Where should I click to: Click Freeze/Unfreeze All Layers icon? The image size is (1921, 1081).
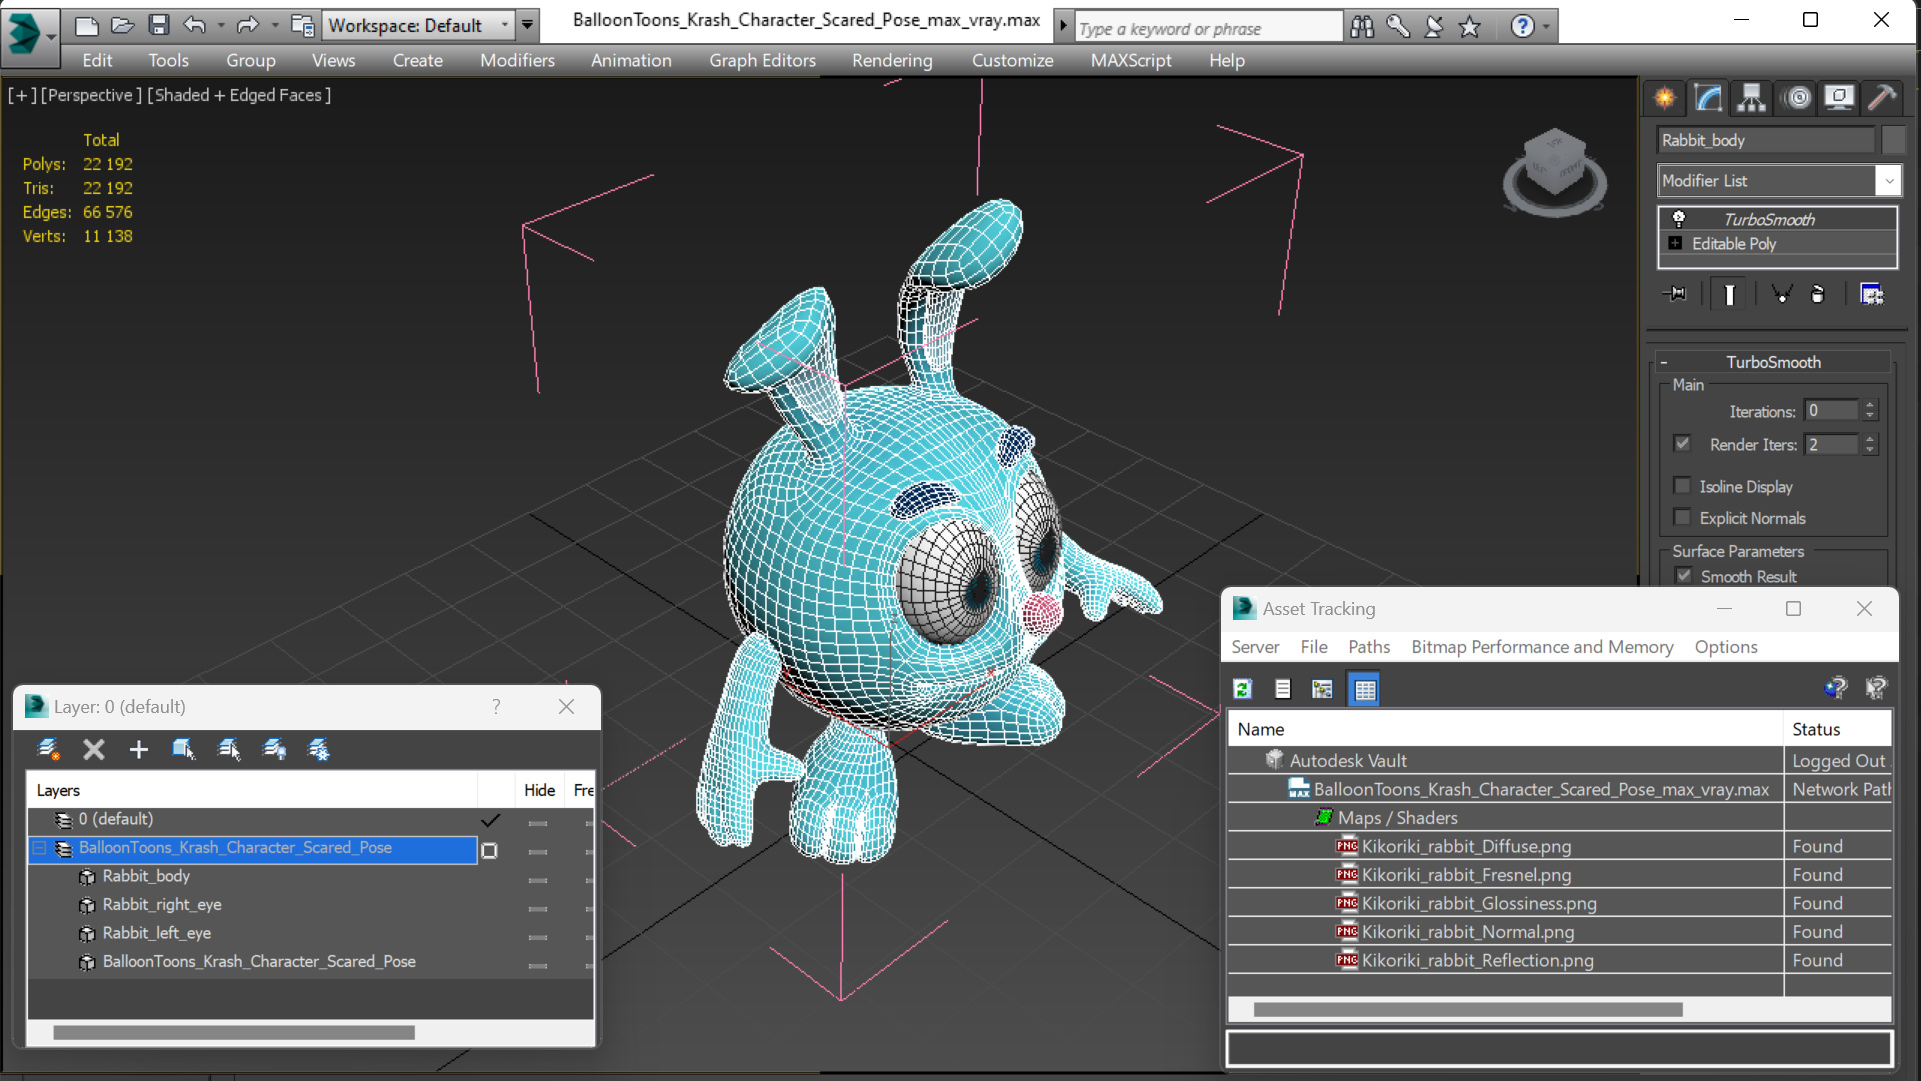point(319,749)
